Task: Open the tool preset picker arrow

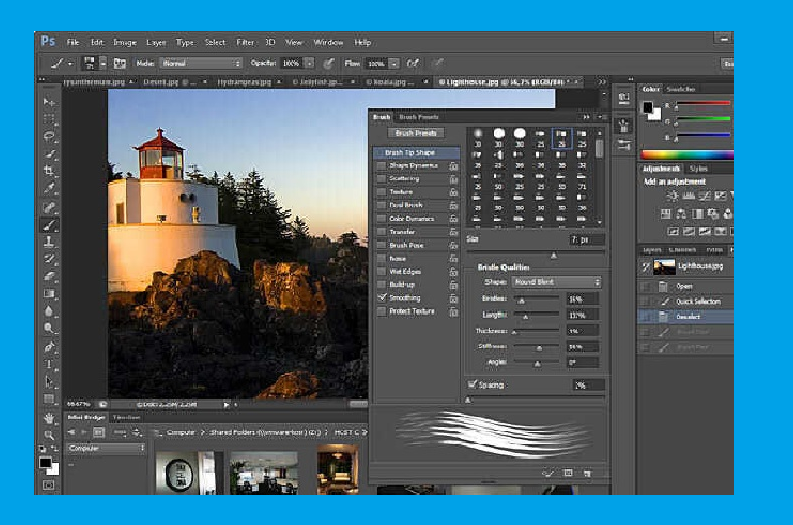Action: tap(70, 64)
